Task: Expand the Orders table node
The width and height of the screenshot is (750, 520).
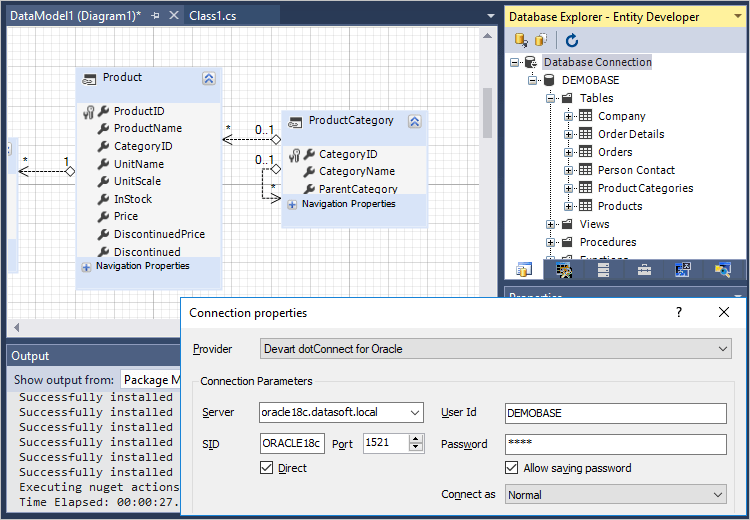Action: pos(568,153)
